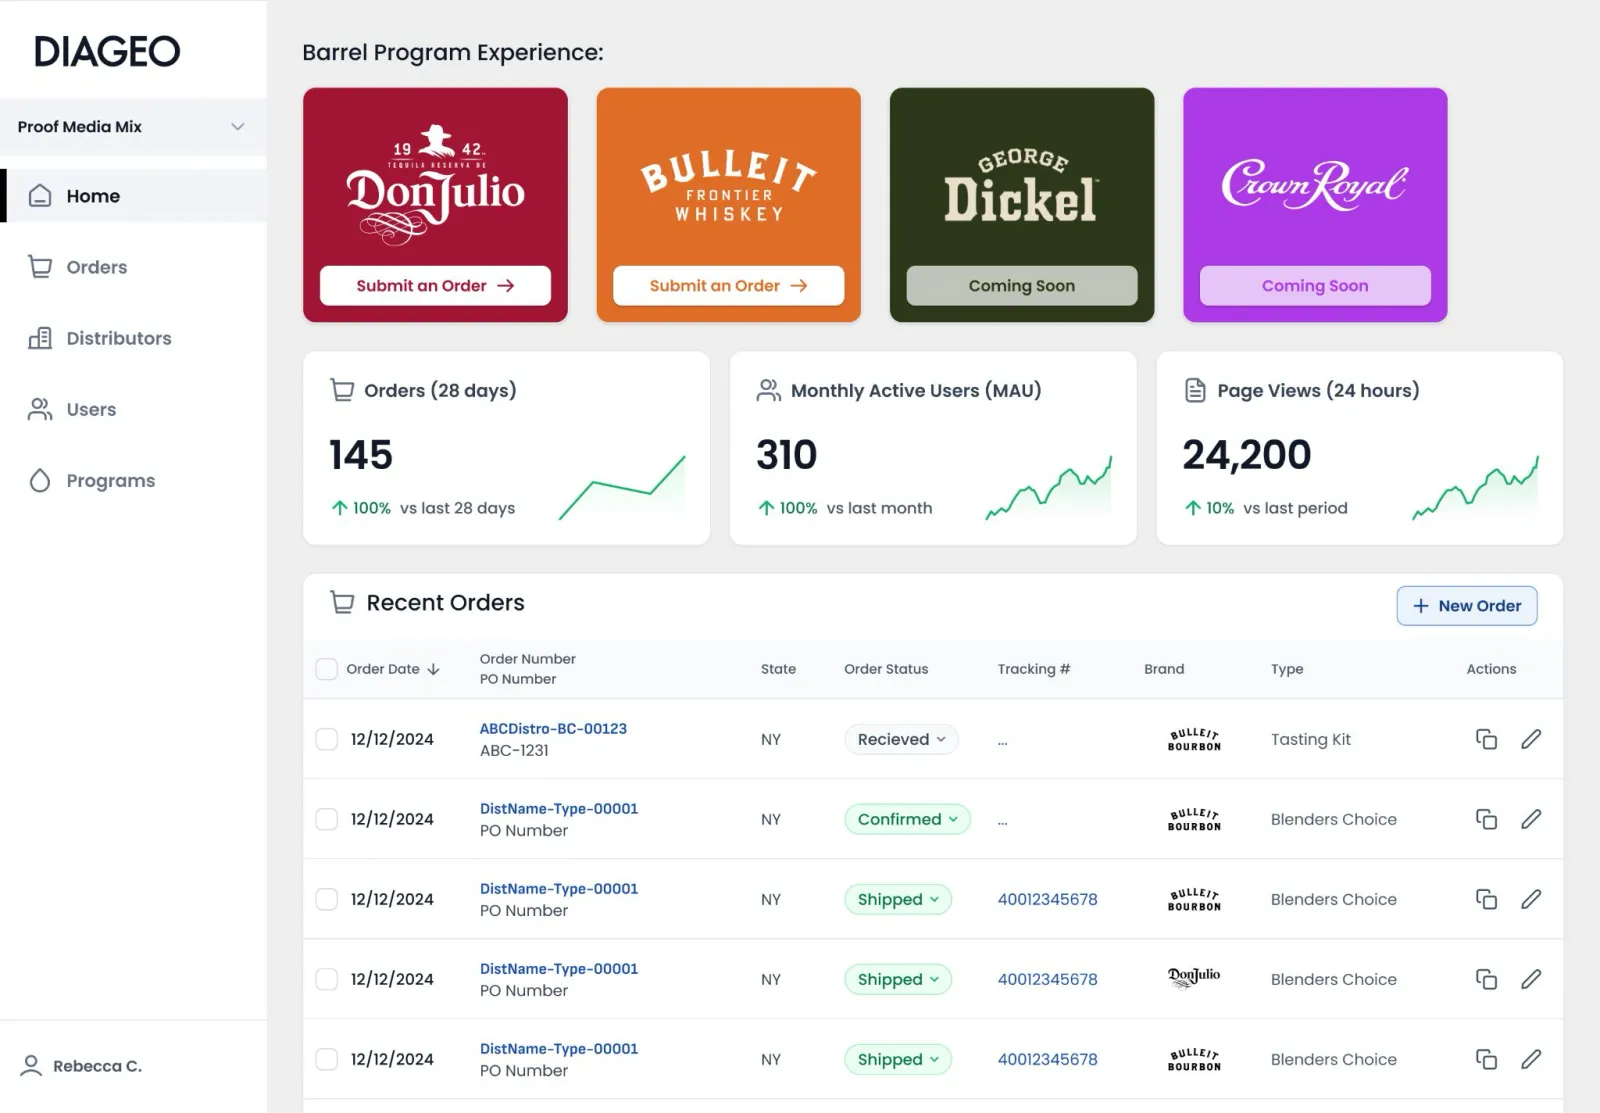
Task: Click the Tasting Kit type cell
Action: (1310, 739)
